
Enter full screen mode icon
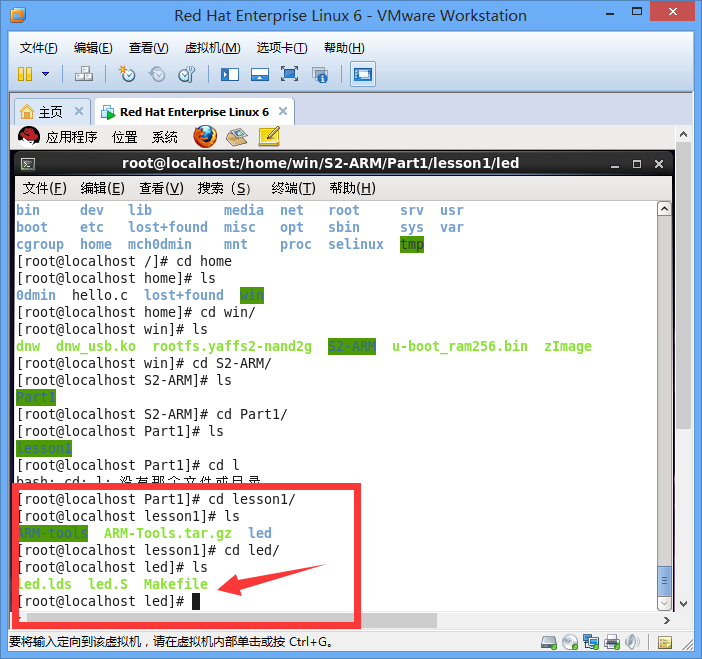pyautogui.click(x=290, y=74)
